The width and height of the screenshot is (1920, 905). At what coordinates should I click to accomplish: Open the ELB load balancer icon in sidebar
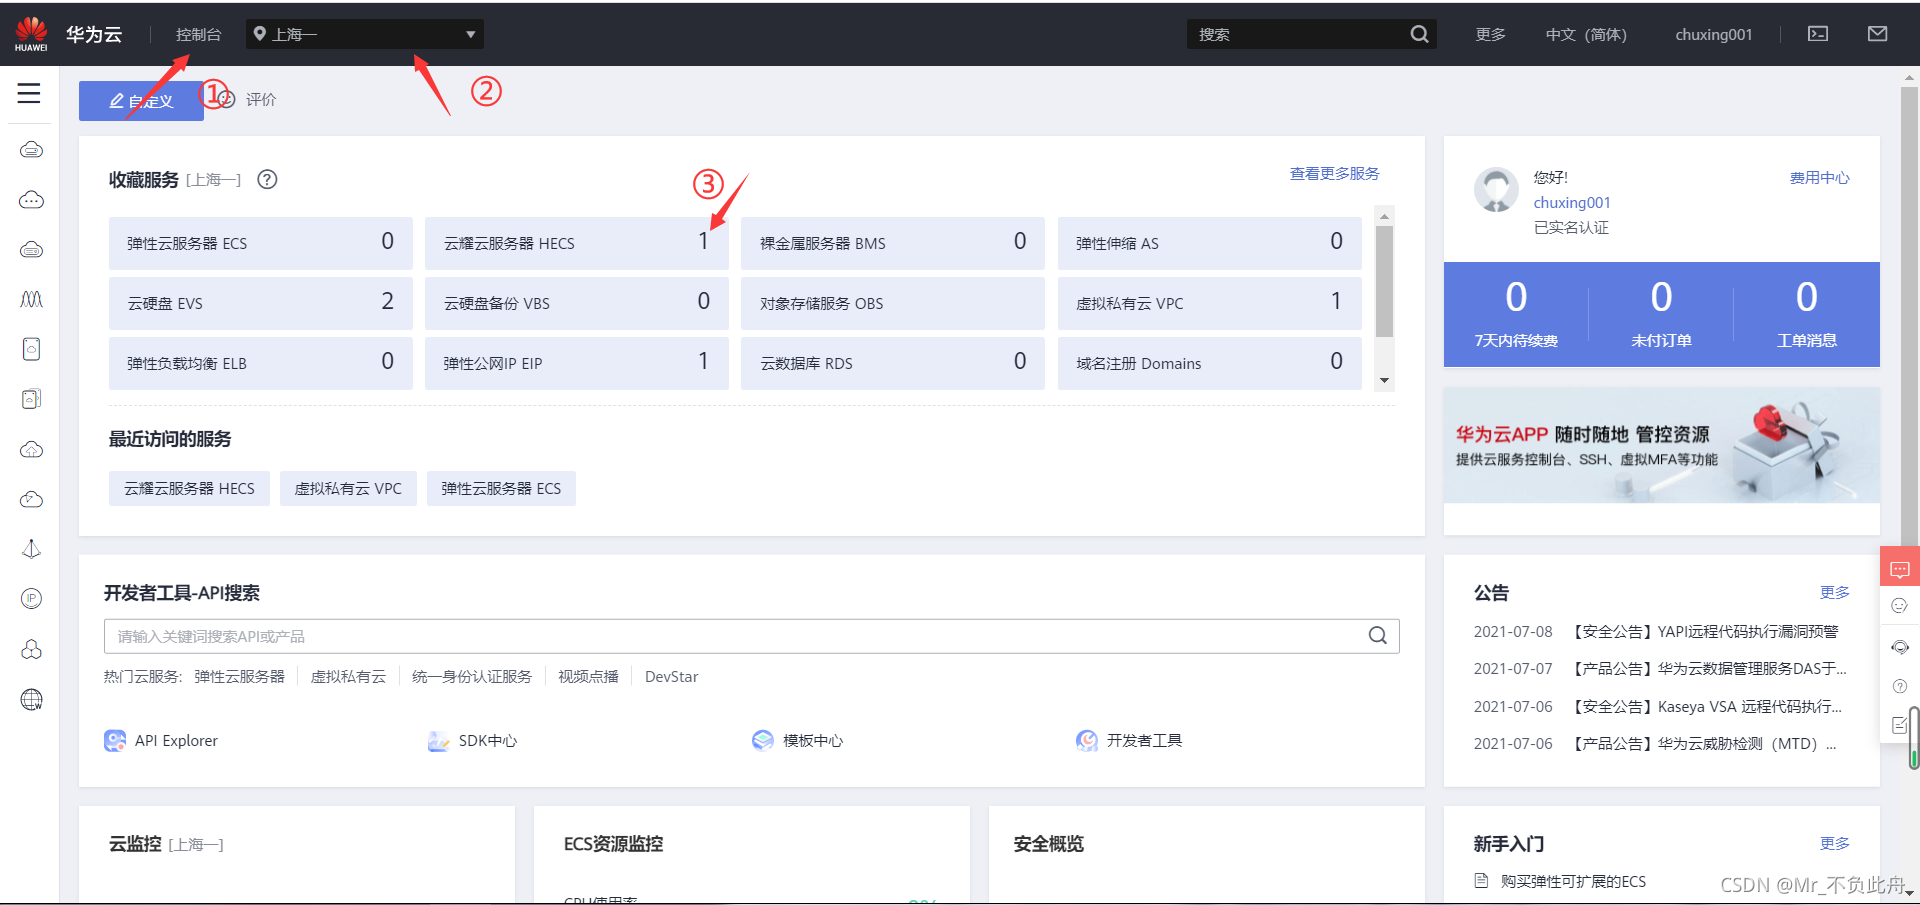pyautogui.click(x=32, y=549)
